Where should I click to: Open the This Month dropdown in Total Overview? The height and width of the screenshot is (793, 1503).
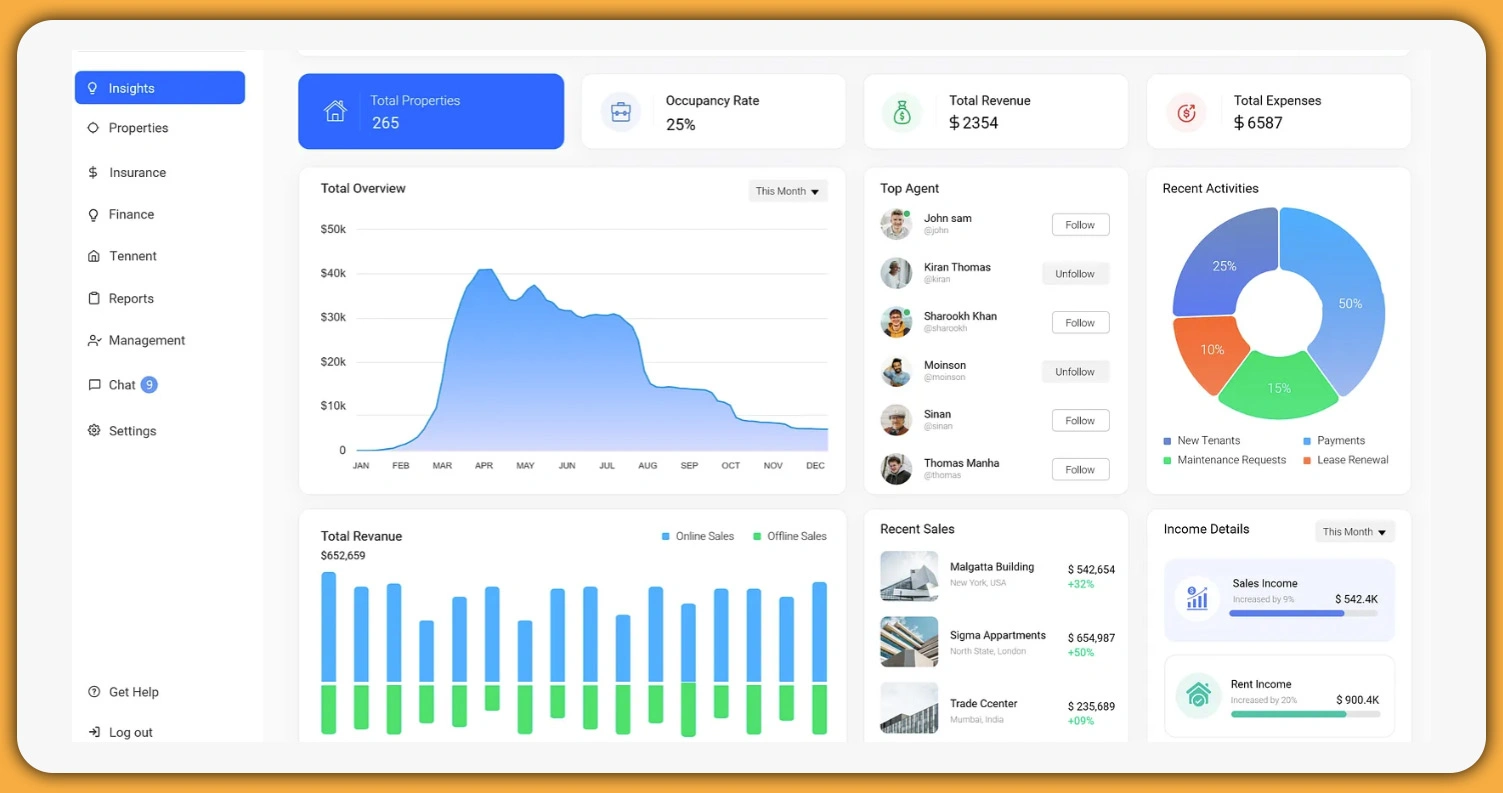(x=787, y=190)
